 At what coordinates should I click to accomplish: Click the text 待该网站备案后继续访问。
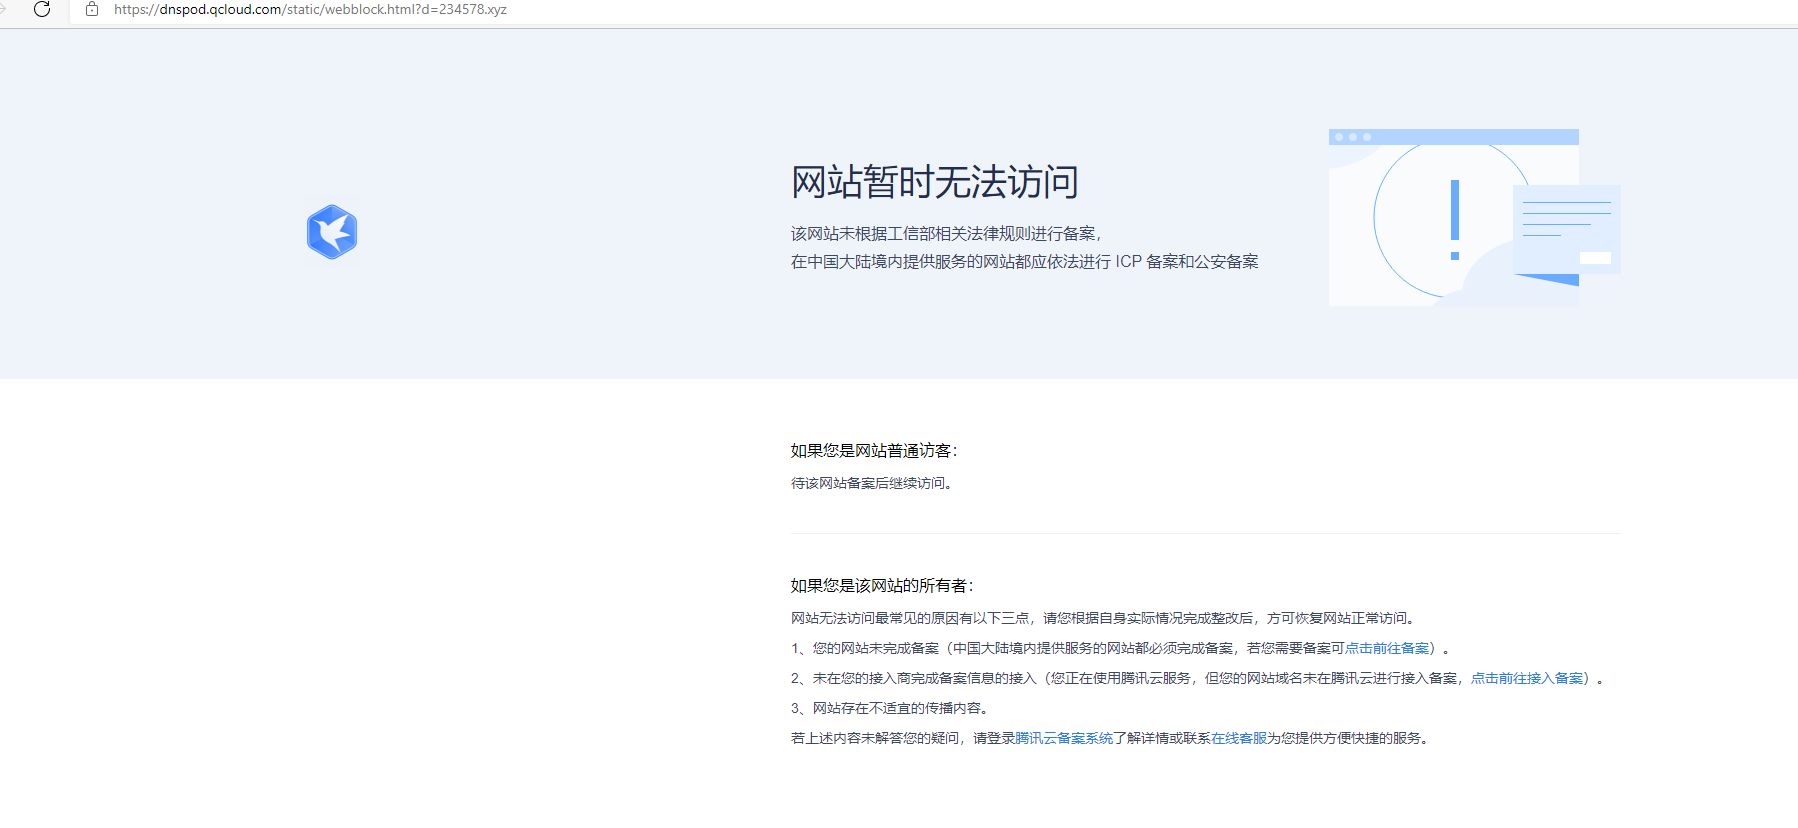873,483
